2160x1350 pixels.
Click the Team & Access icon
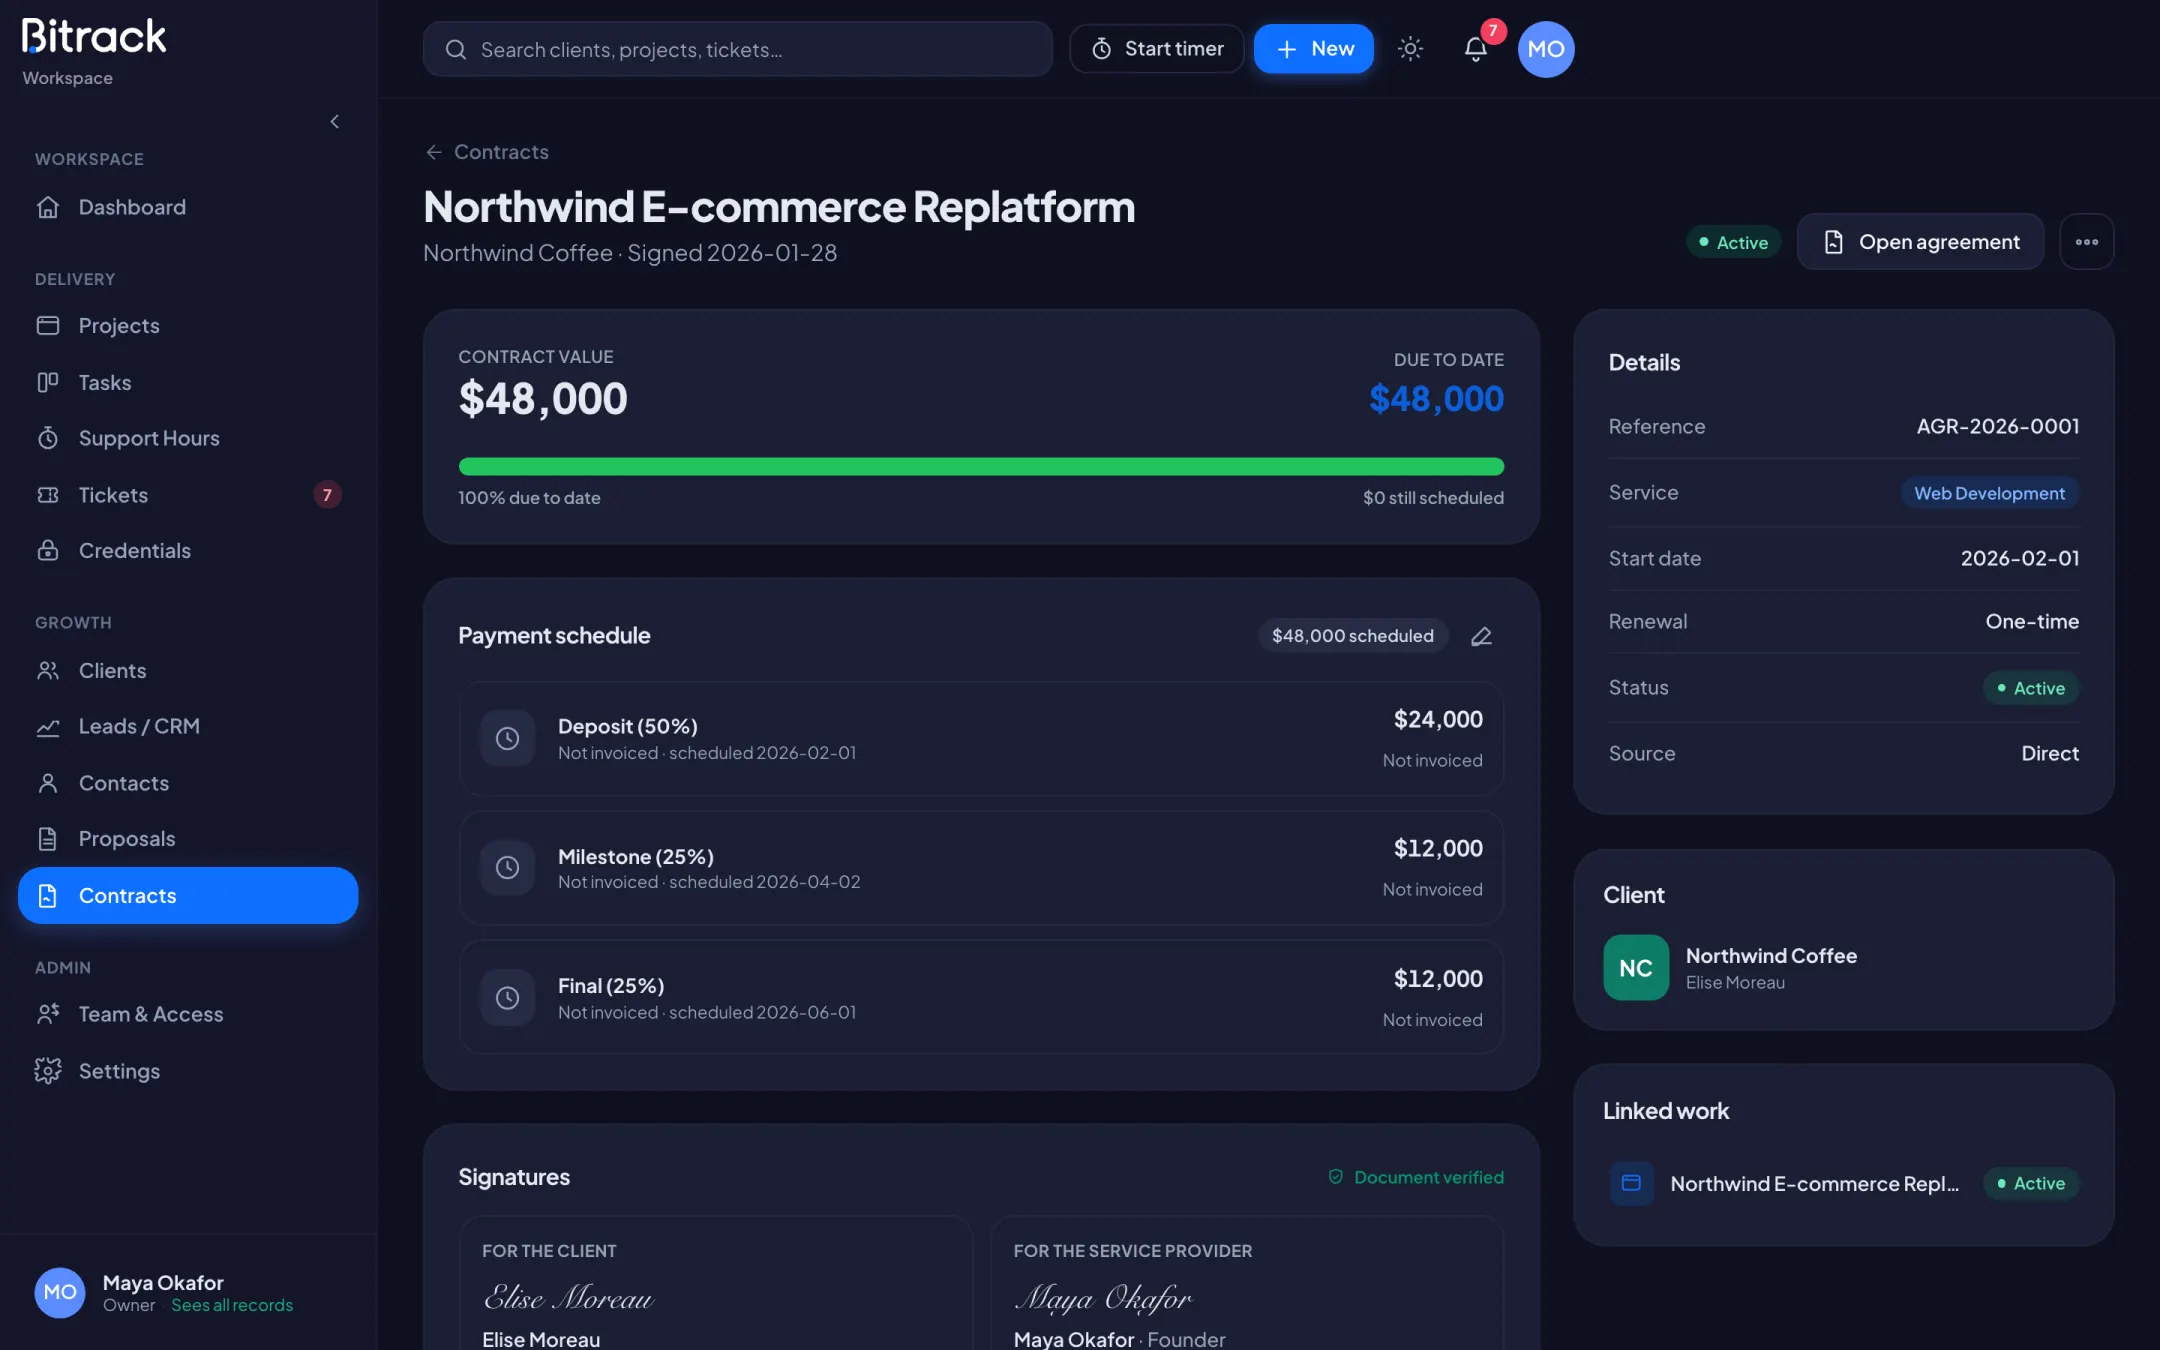48,1014
